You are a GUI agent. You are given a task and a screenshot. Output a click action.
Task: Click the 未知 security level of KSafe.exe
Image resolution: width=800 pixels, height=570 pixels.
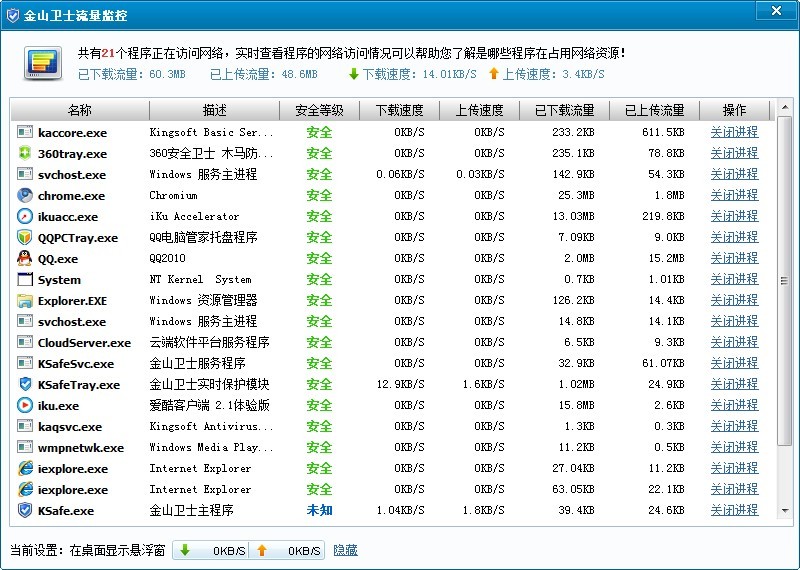pos(319,510)
